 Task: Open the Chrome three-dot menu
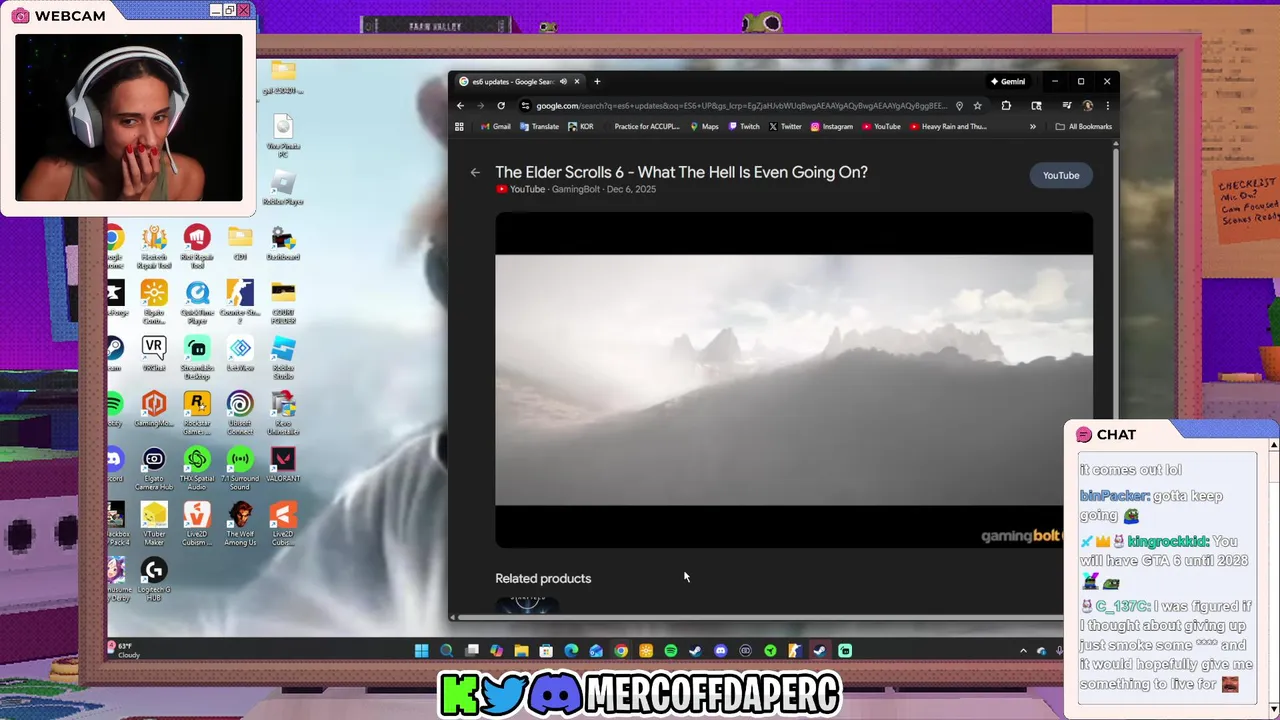pos(1107,106)
